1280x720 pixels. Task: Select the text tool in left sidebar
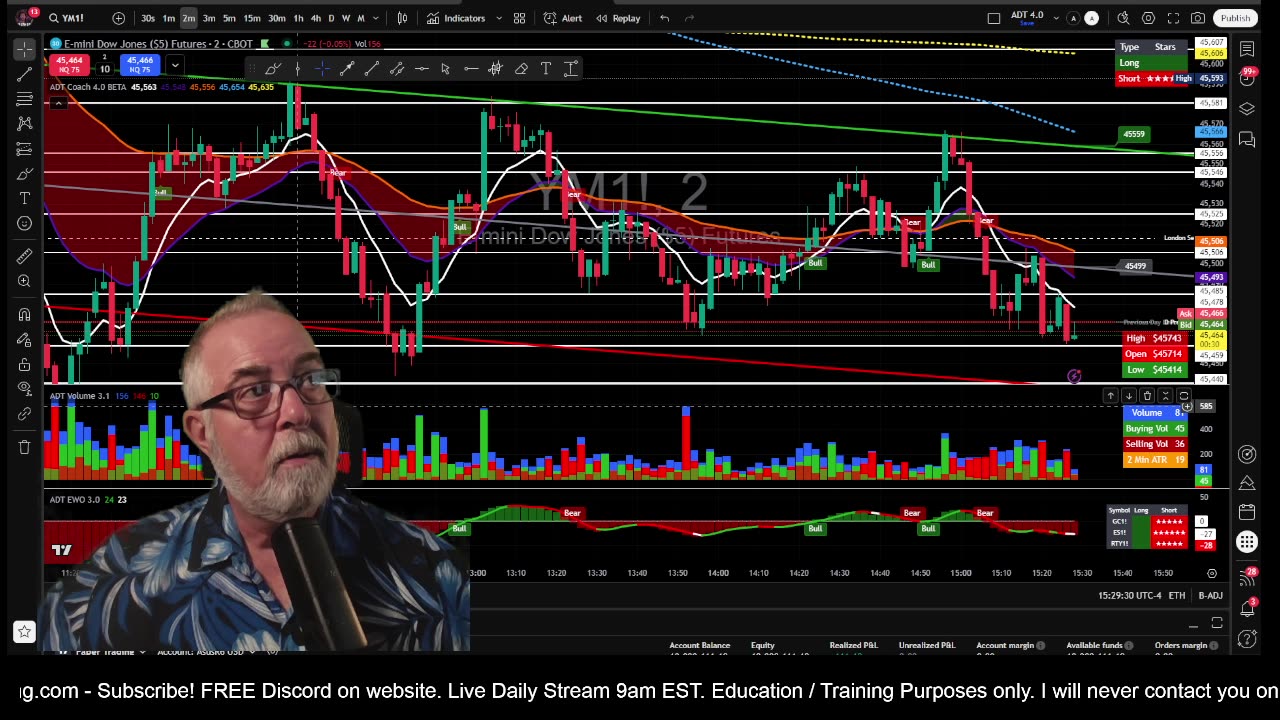(24, 198)
